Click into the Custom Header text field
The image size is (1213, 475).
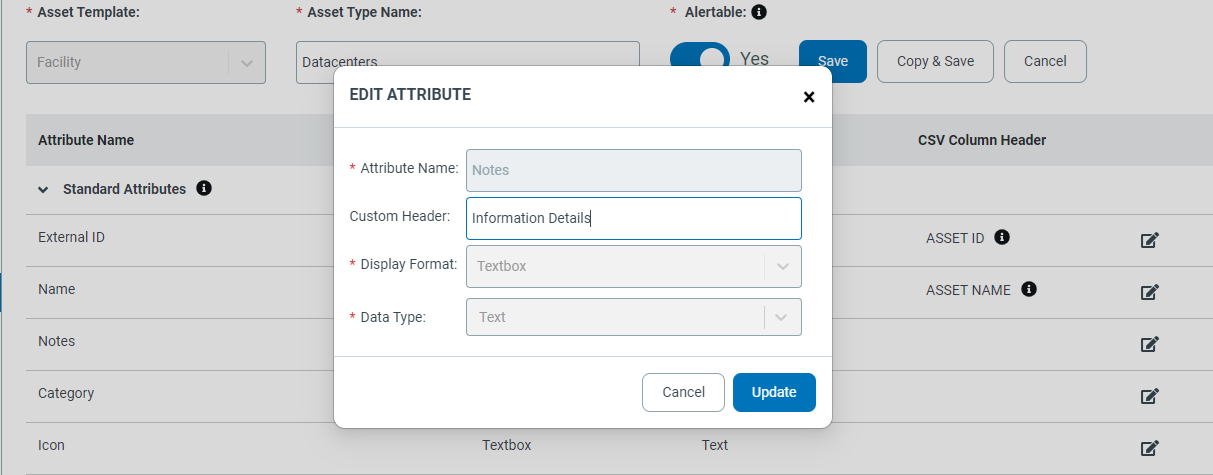click(x=633, y=218)
